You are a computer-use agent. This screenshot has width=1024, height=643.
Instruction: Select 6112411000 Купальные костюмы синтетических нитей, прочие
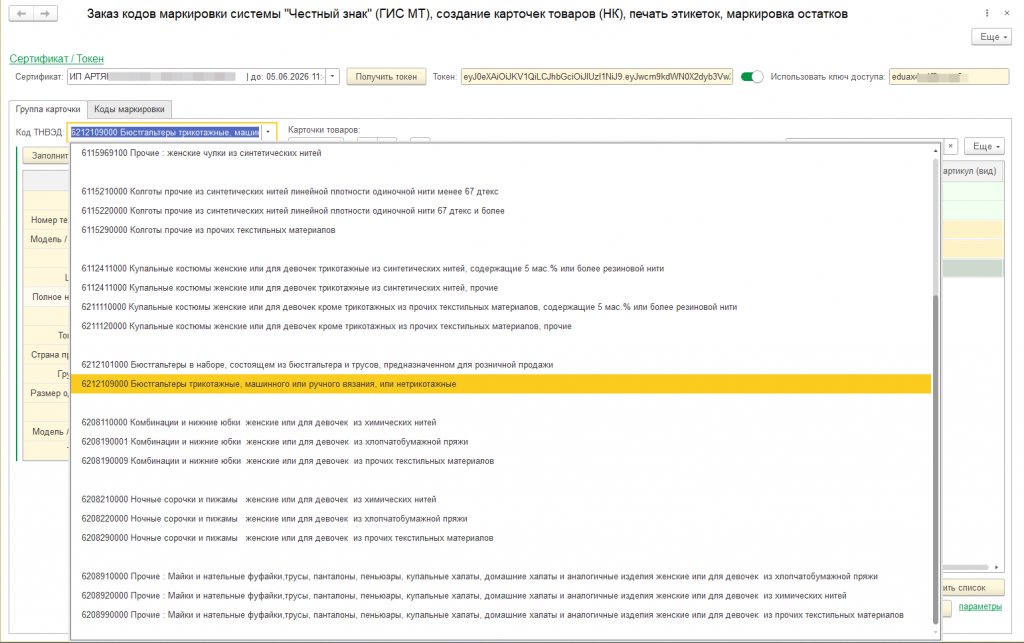(500, 288)
